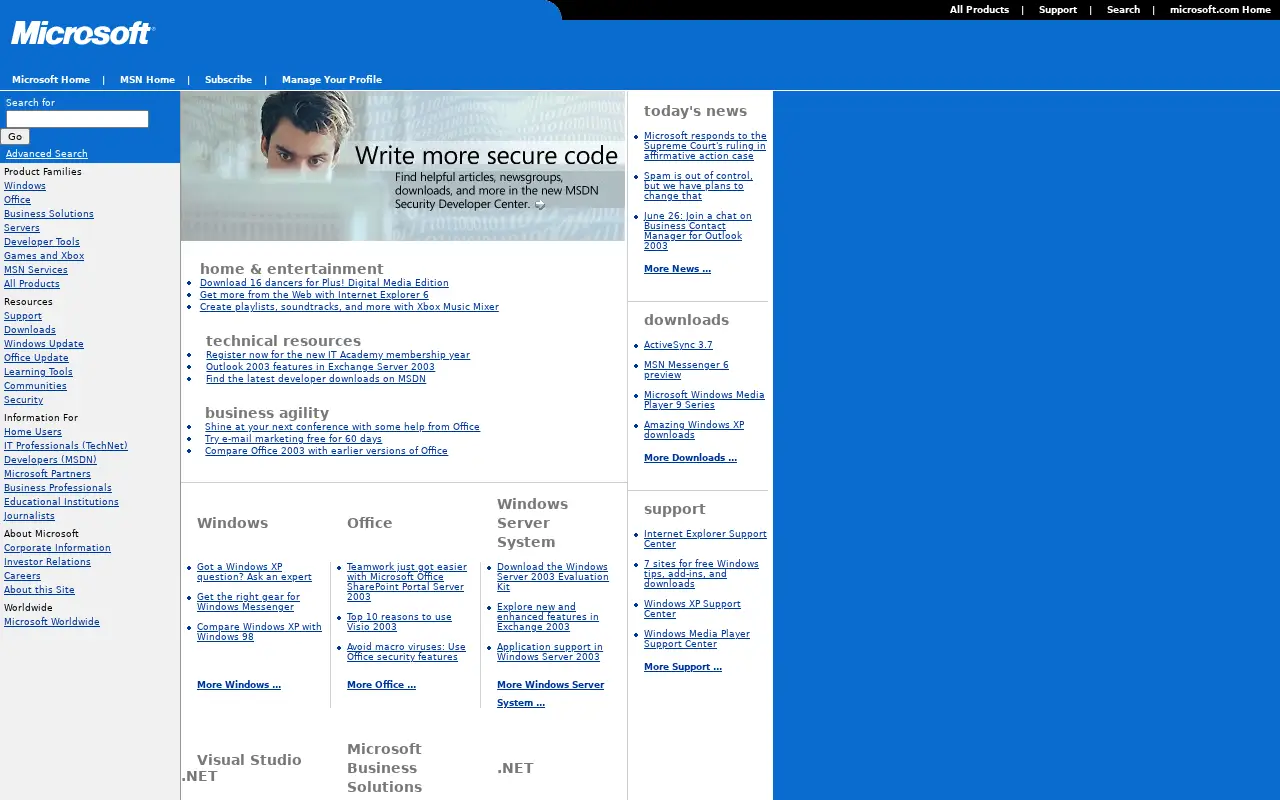
Task: Open Developer Tools product family link
Action: coord(42,242)
